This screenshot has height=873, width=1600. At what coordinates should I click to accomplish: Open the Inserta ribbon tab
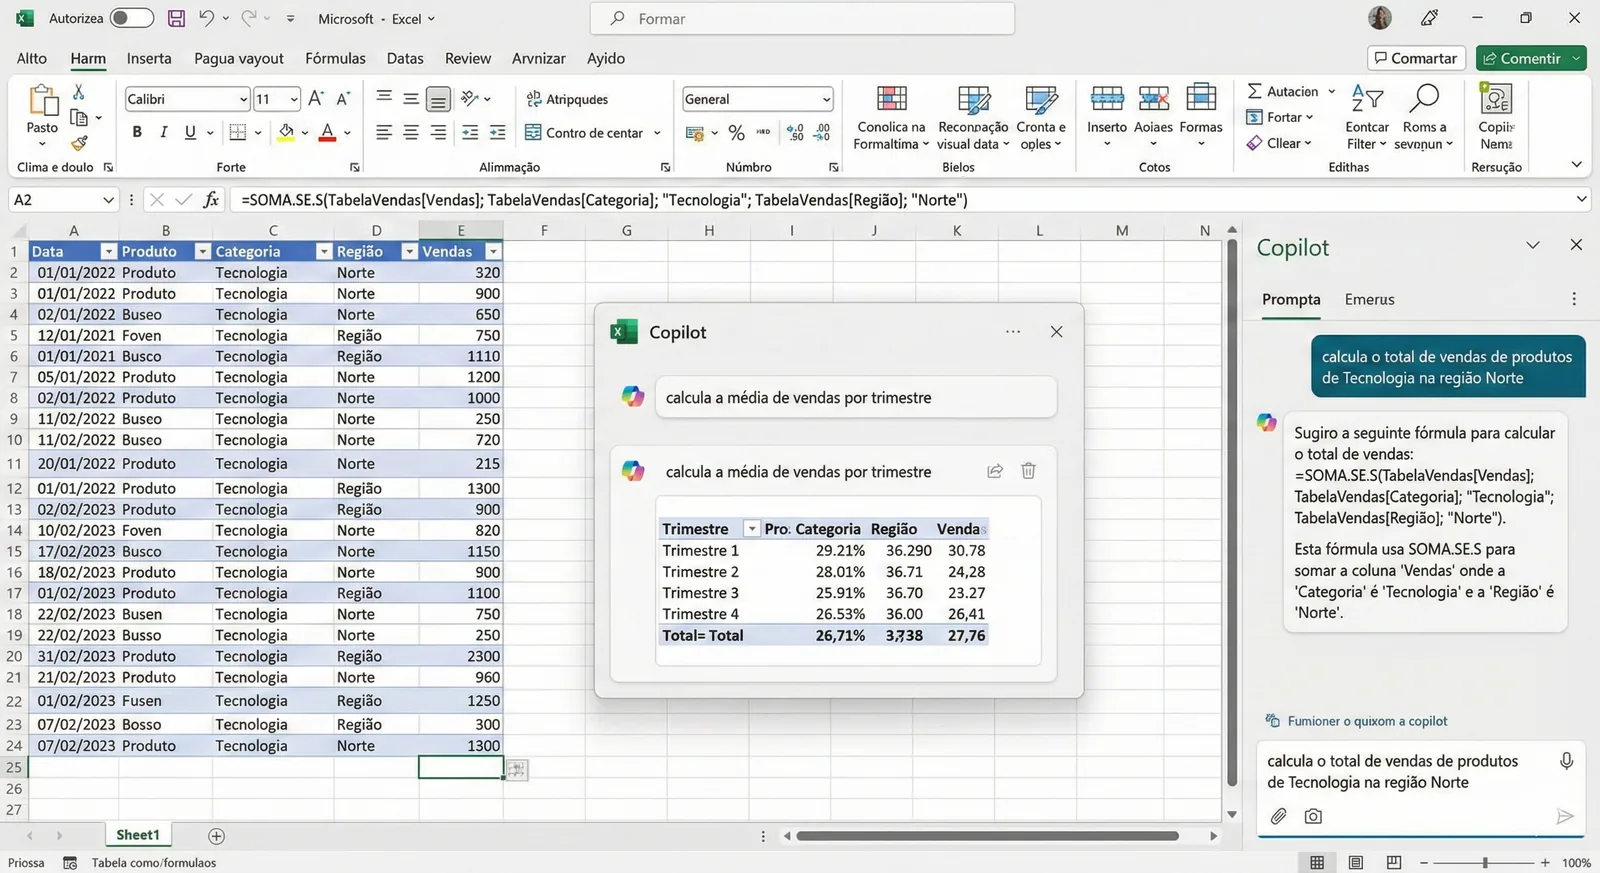(149, 58)
